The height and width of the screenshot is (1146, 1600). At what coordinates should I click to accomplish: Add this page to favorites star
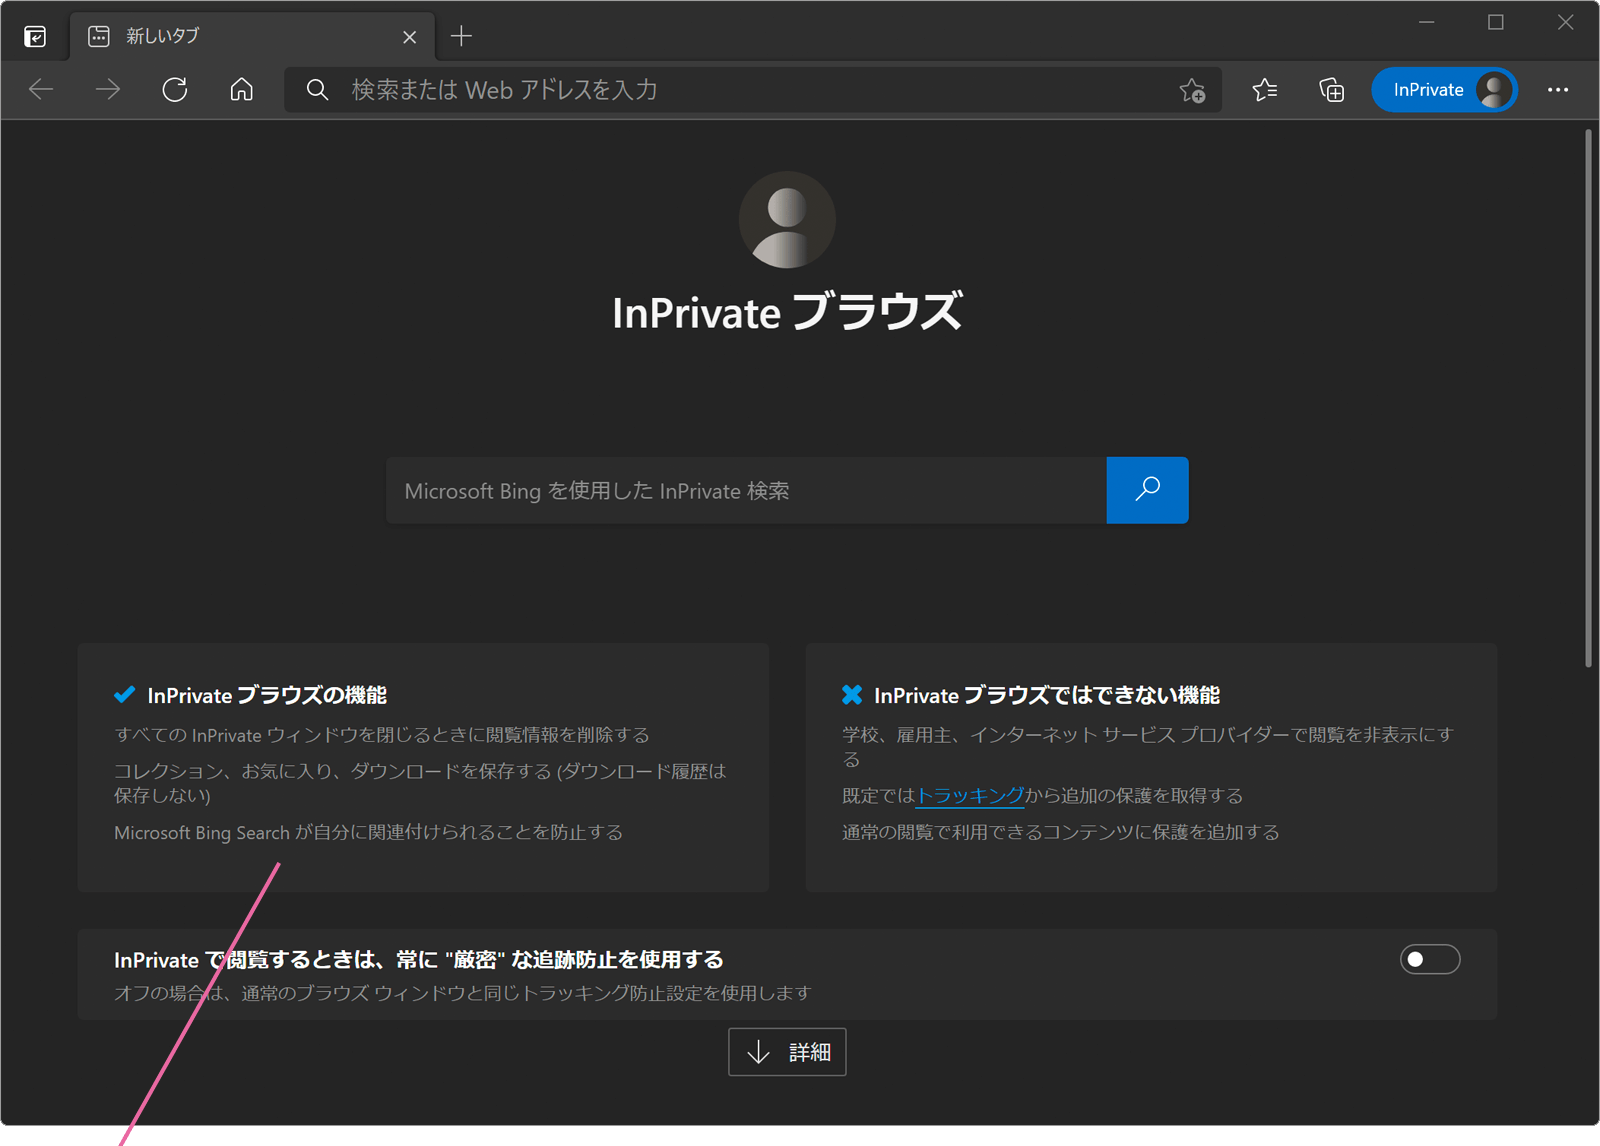1192,90
